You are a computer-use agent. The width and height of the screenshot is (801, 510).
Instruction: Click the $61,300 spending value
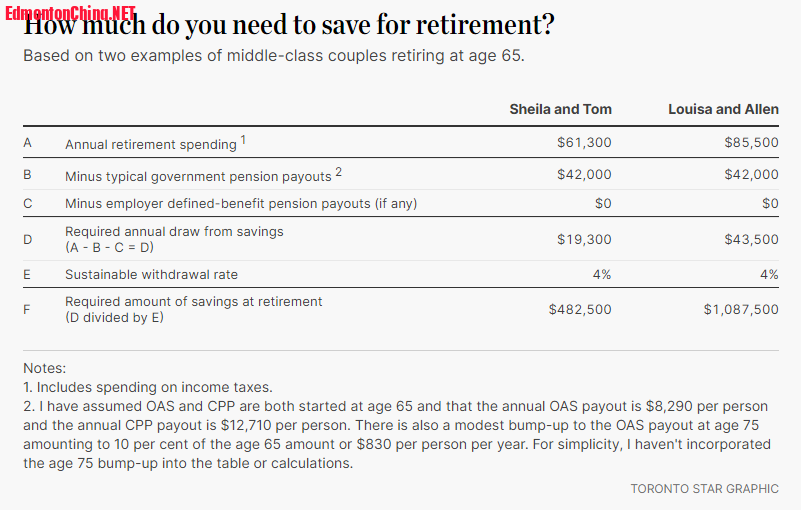[584, 143]
